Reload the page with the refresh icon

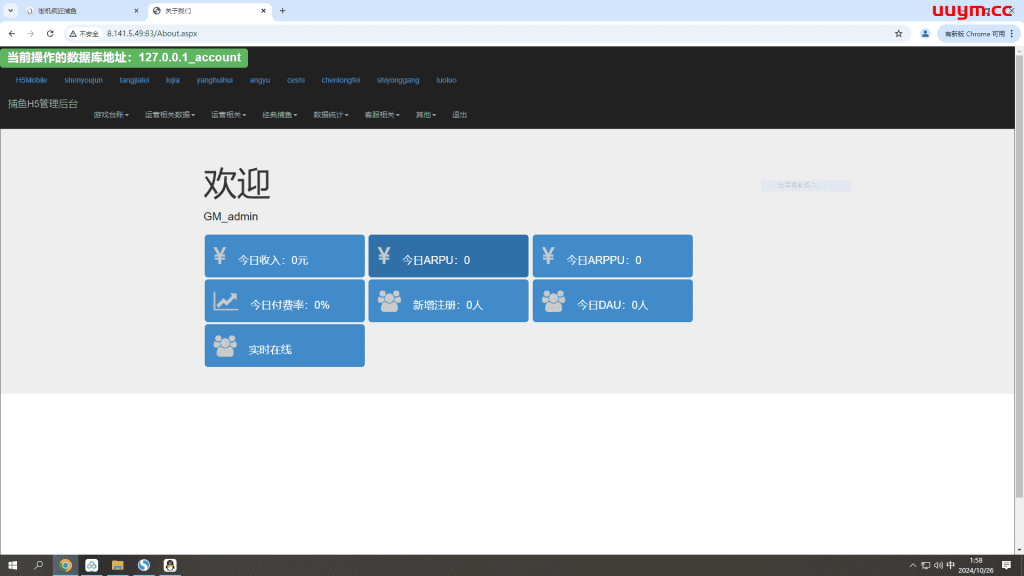click(50, 33)
